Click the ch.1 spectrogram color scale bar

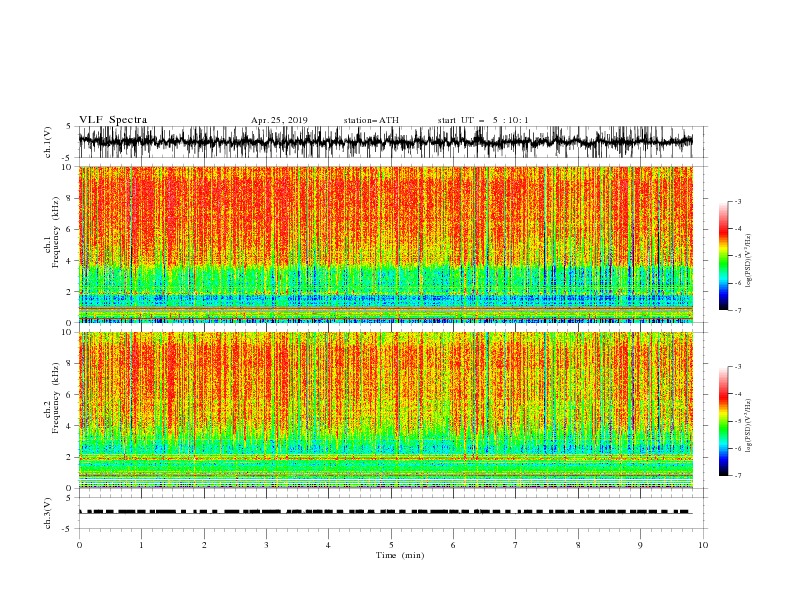click(723, 256)
